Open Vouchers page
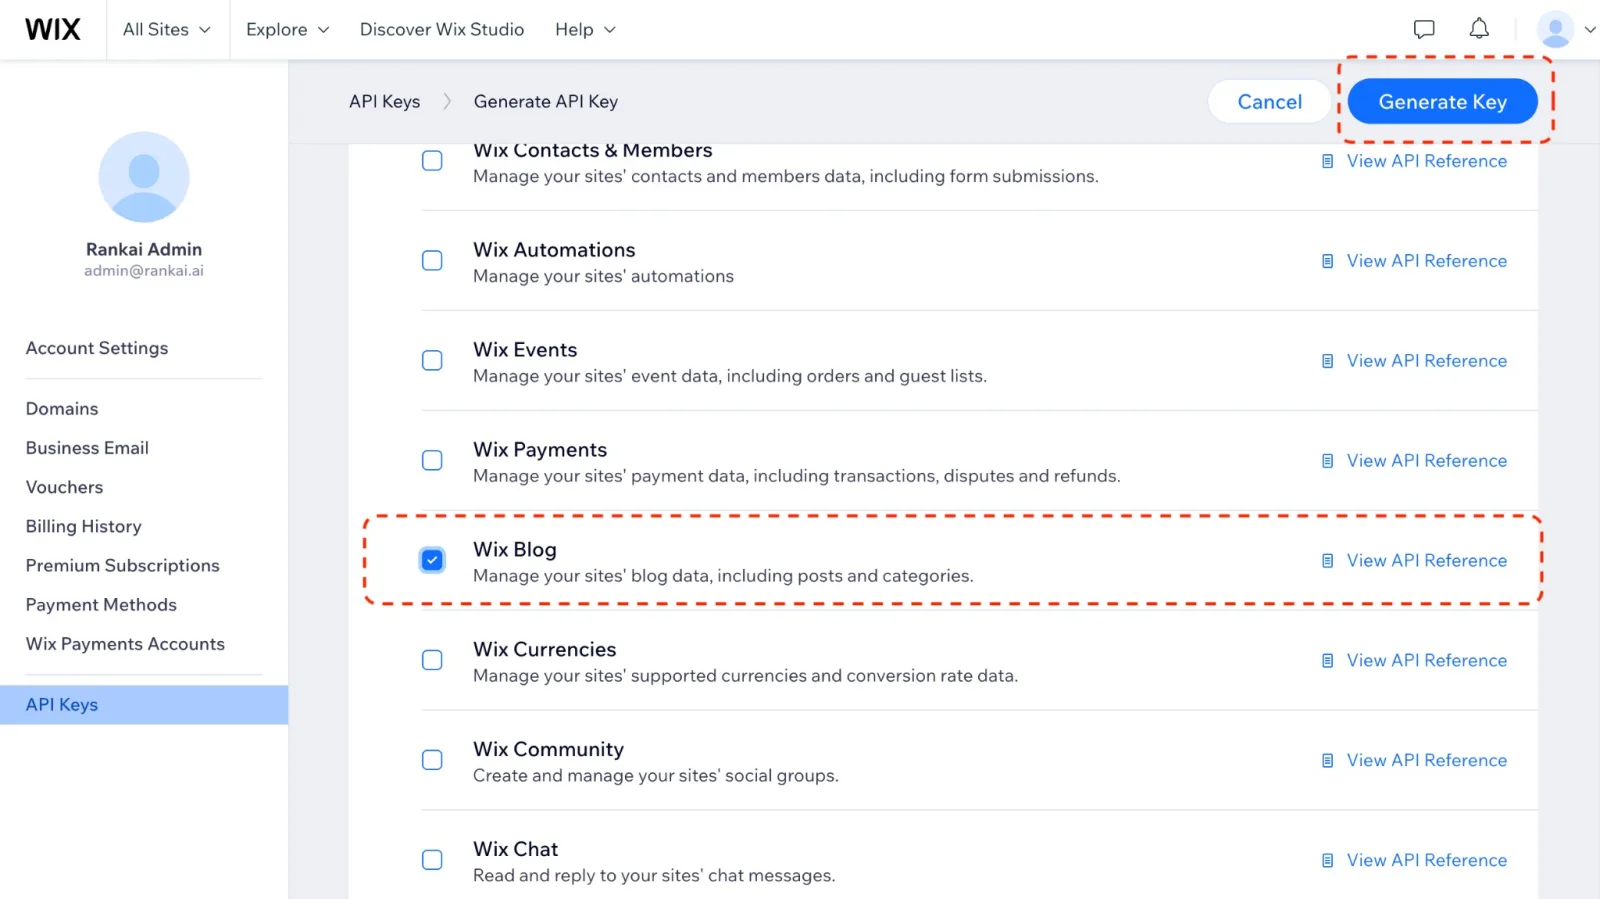The image size is (1600, 899). pyautogui.click(x=64, y=487)
